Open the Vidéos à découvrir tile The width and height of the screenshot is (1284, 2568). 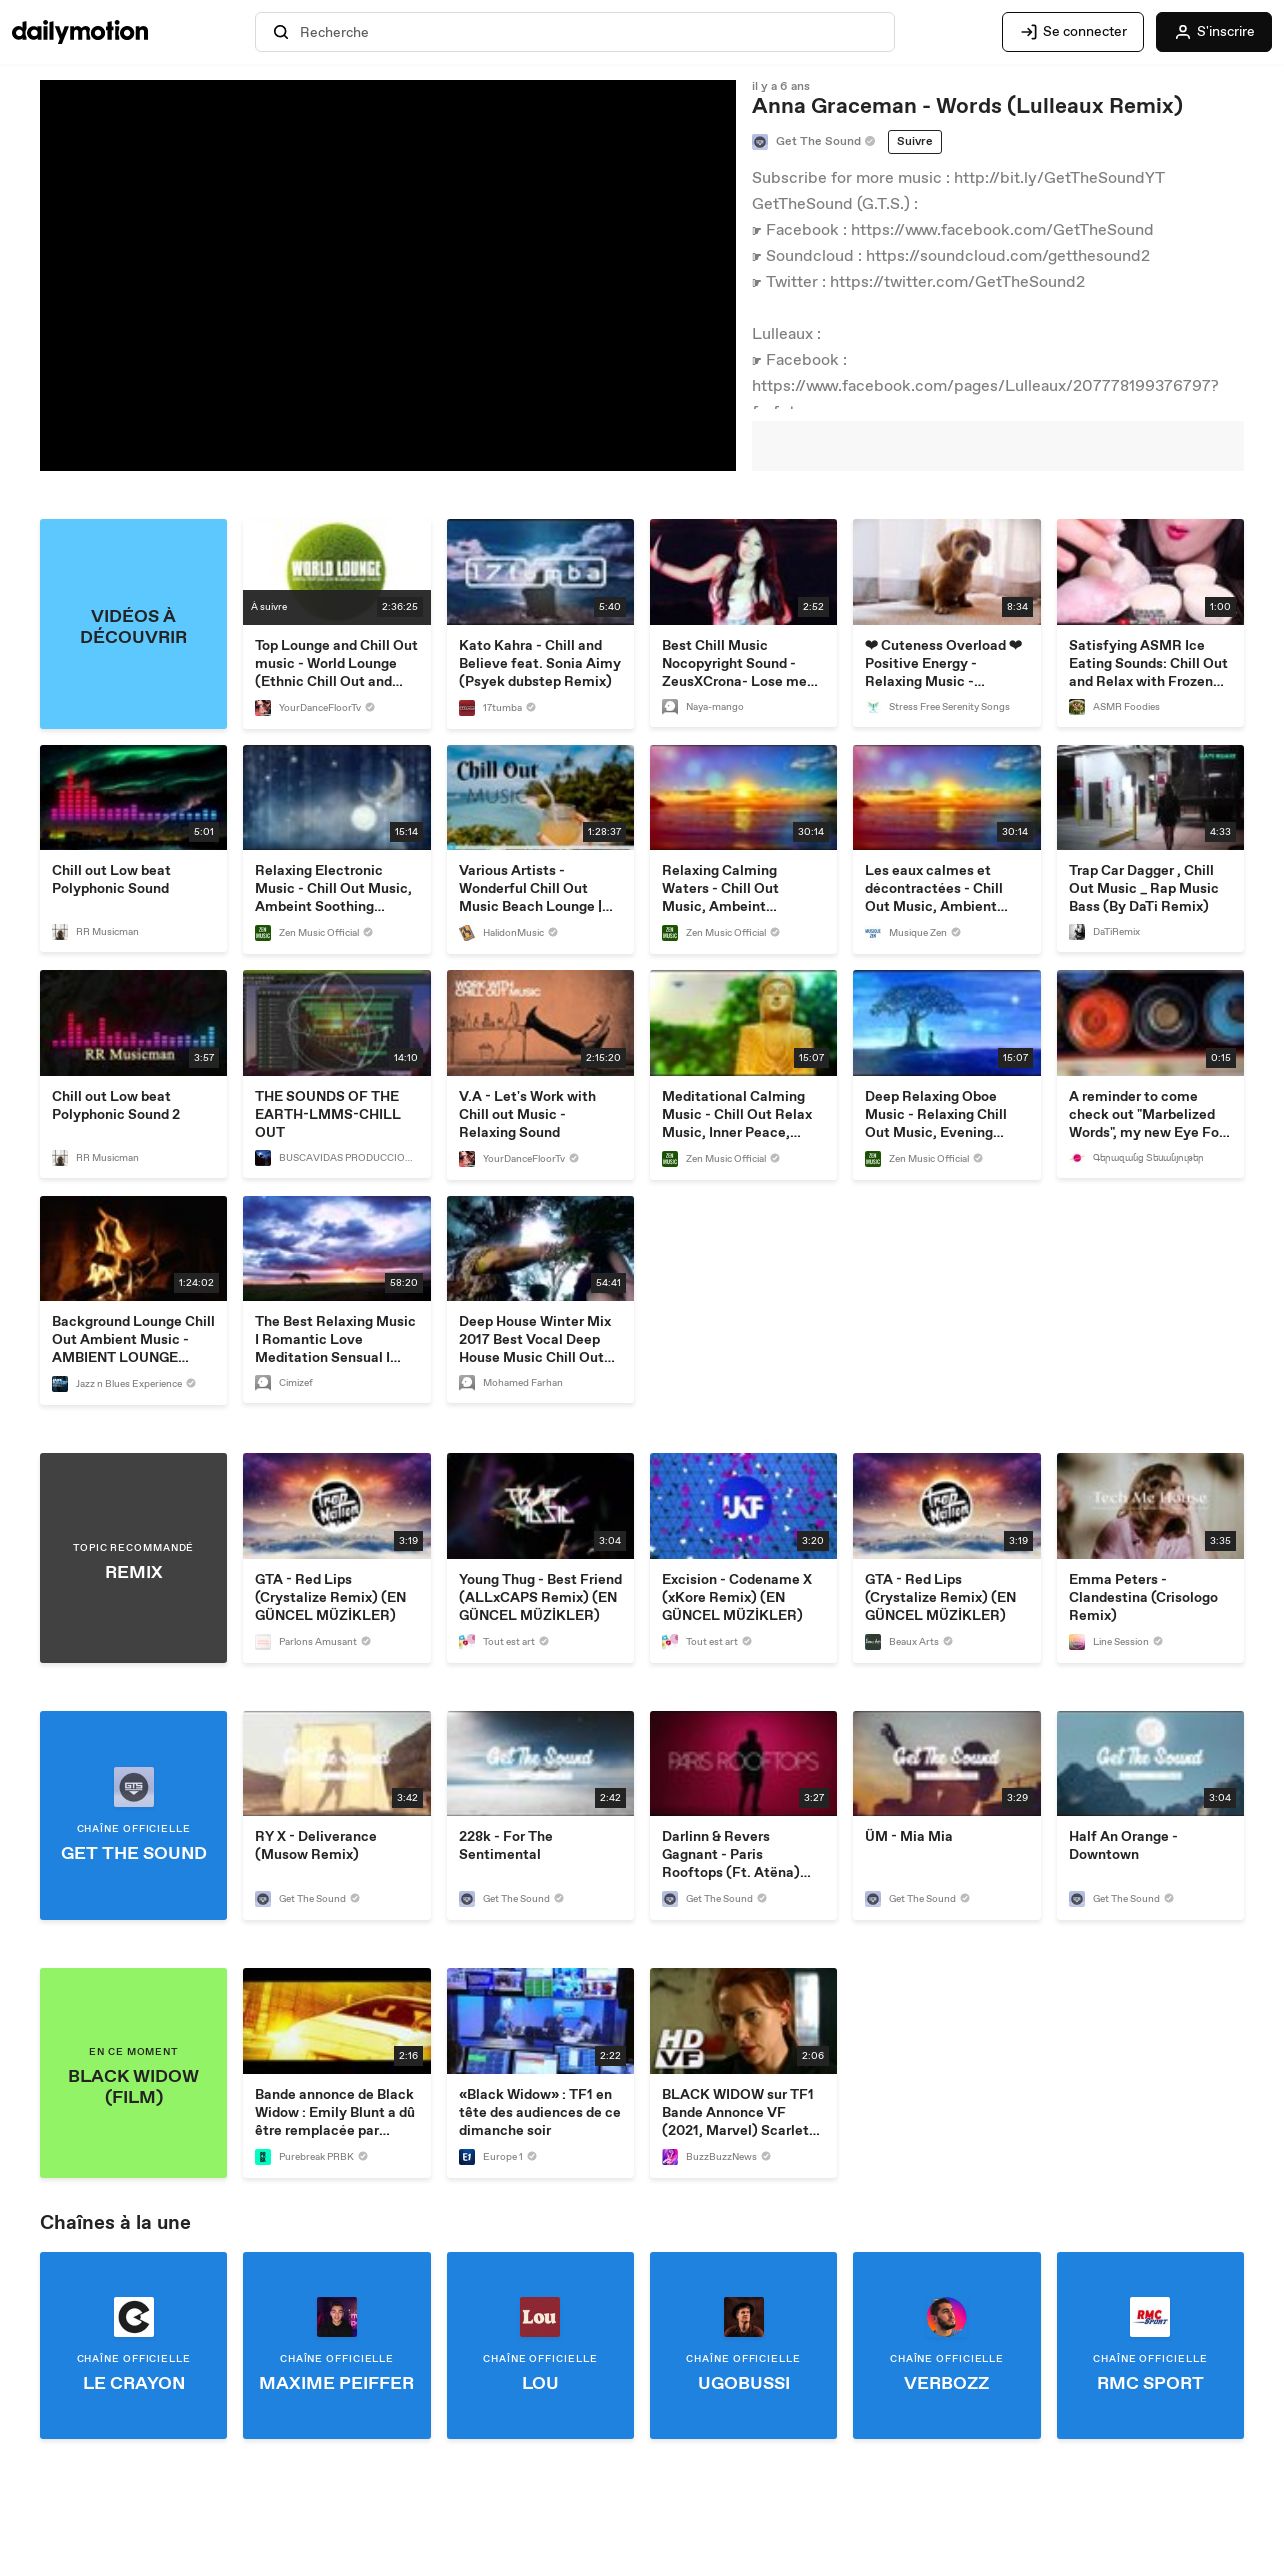point(134,624)
